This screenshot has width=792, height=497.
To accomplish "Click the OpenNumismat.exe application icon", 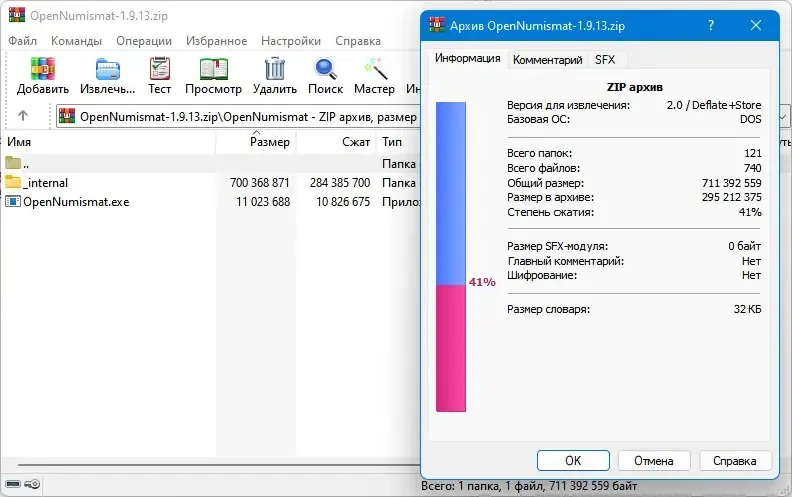I will tap(13, 202).
